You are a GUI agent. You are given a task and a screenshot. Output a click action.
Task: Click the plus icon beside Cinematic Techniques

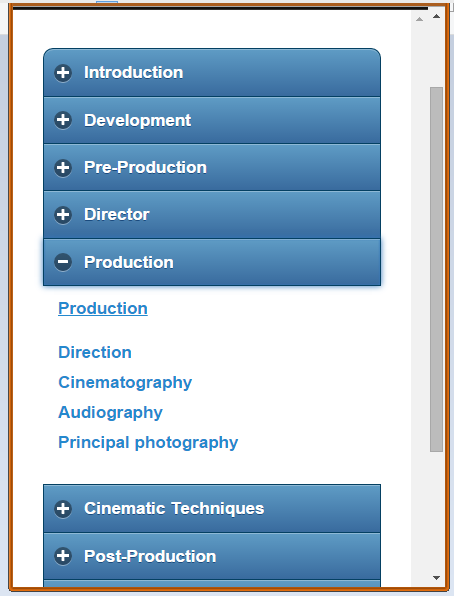[x=63, y=509]
